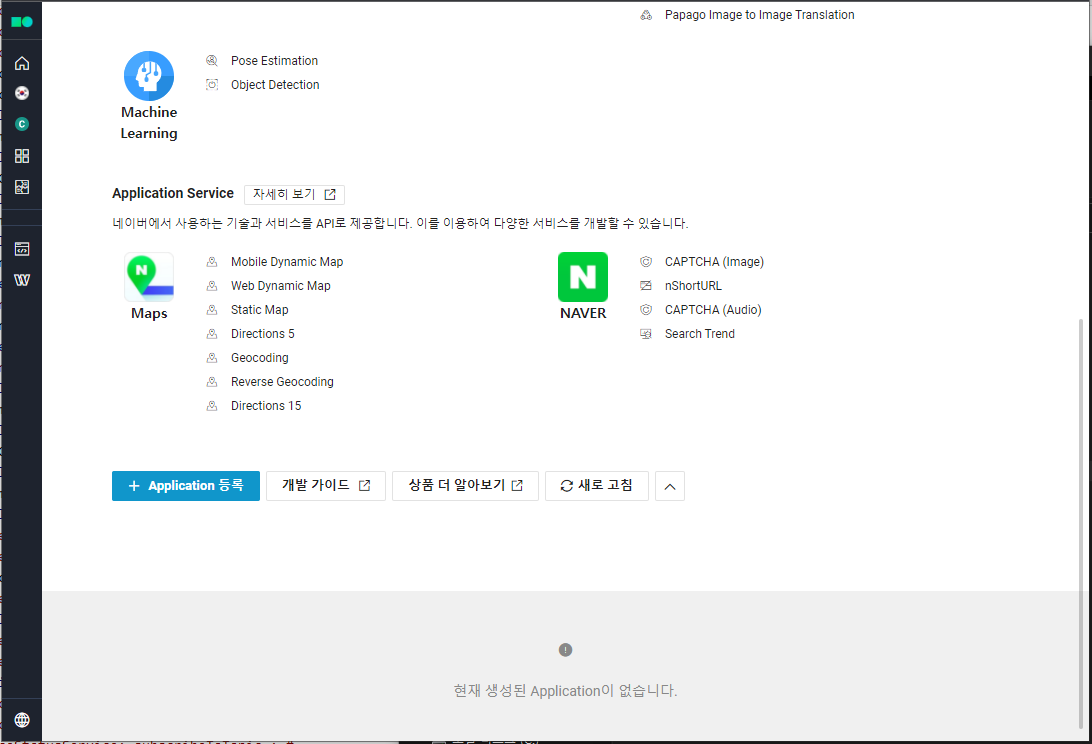Click the icon beside Directions 15
The width and height of the screenshot is (1092, 744).
[212, 406]
